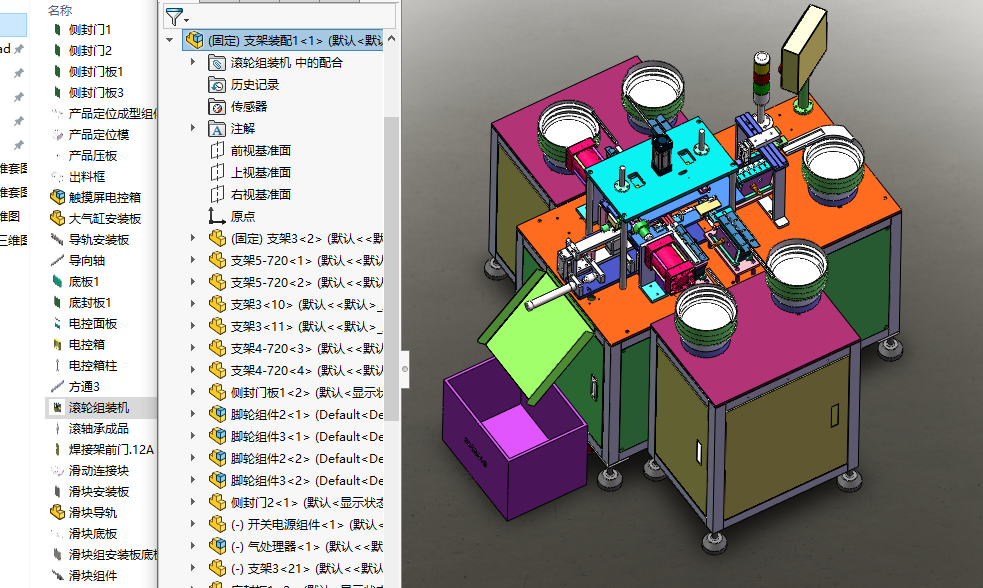The width and height of the screenshot is (983, 588).
Task: Click the 支架装配1<1> root assembly icon
Action: tap(195, 40)
